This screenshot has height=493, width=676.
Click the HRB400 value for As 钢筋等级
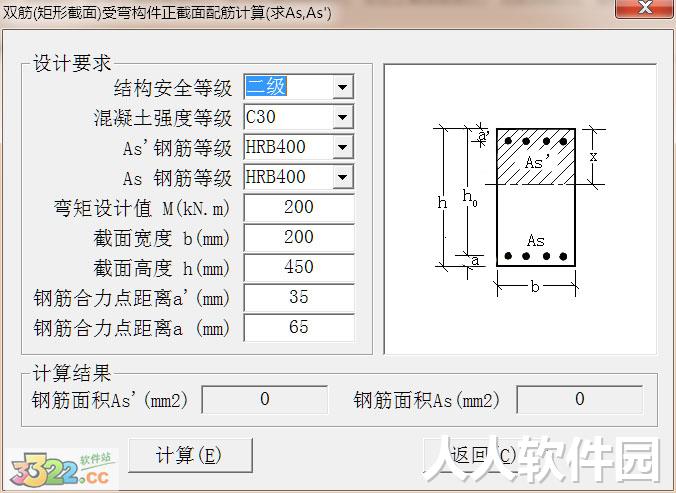(275, 177)
